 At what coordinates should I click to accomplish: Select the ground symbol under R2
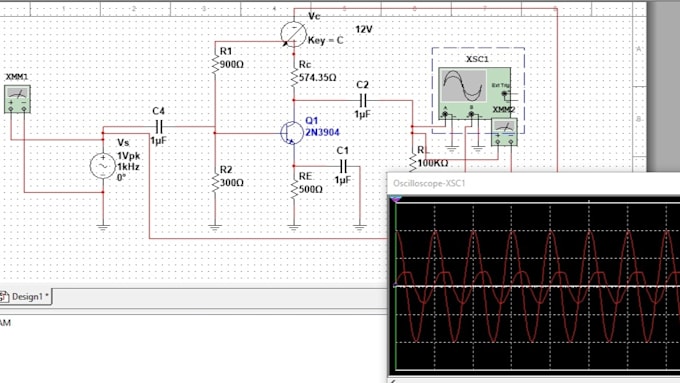(x=215, y=227)
